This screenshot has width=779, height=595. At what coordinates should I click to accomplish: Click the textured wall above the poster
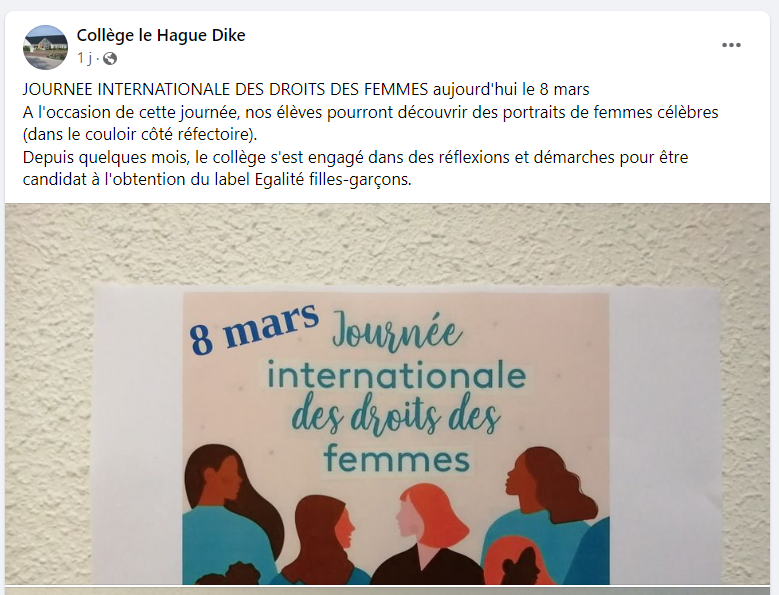coord(388,243)
